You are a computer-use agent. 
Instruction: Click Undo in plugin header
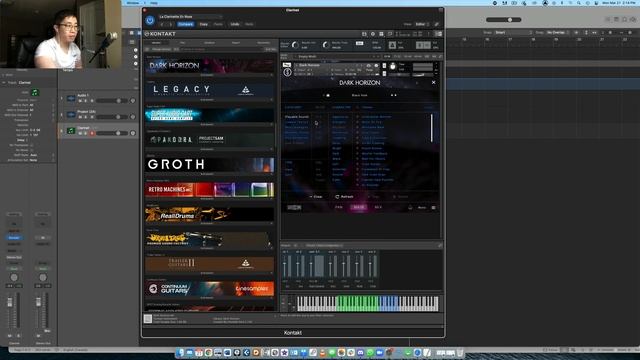click(x=235, y=24)
